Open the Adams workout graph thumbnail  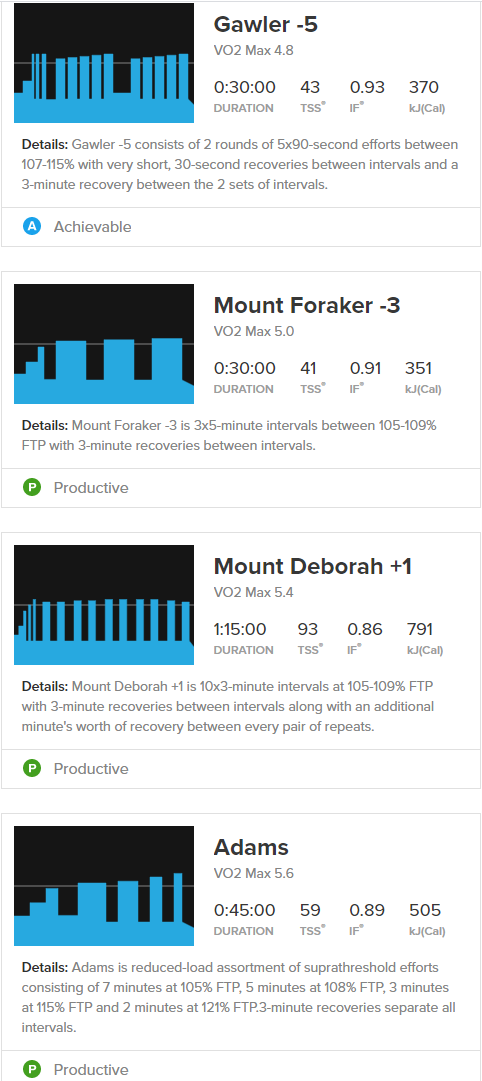click(104, 886)
